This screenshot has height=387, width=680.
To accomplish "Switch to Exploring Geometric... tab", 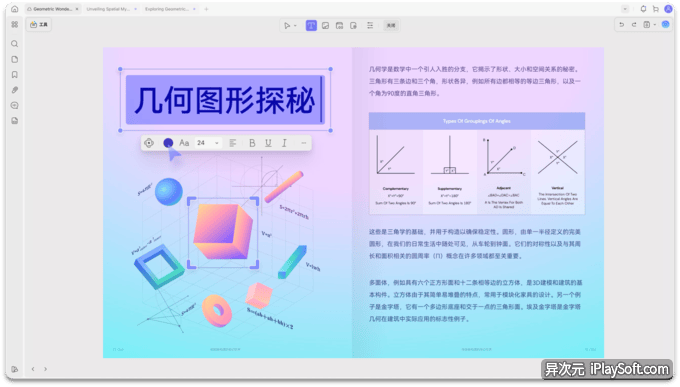I will pos(167,9).
